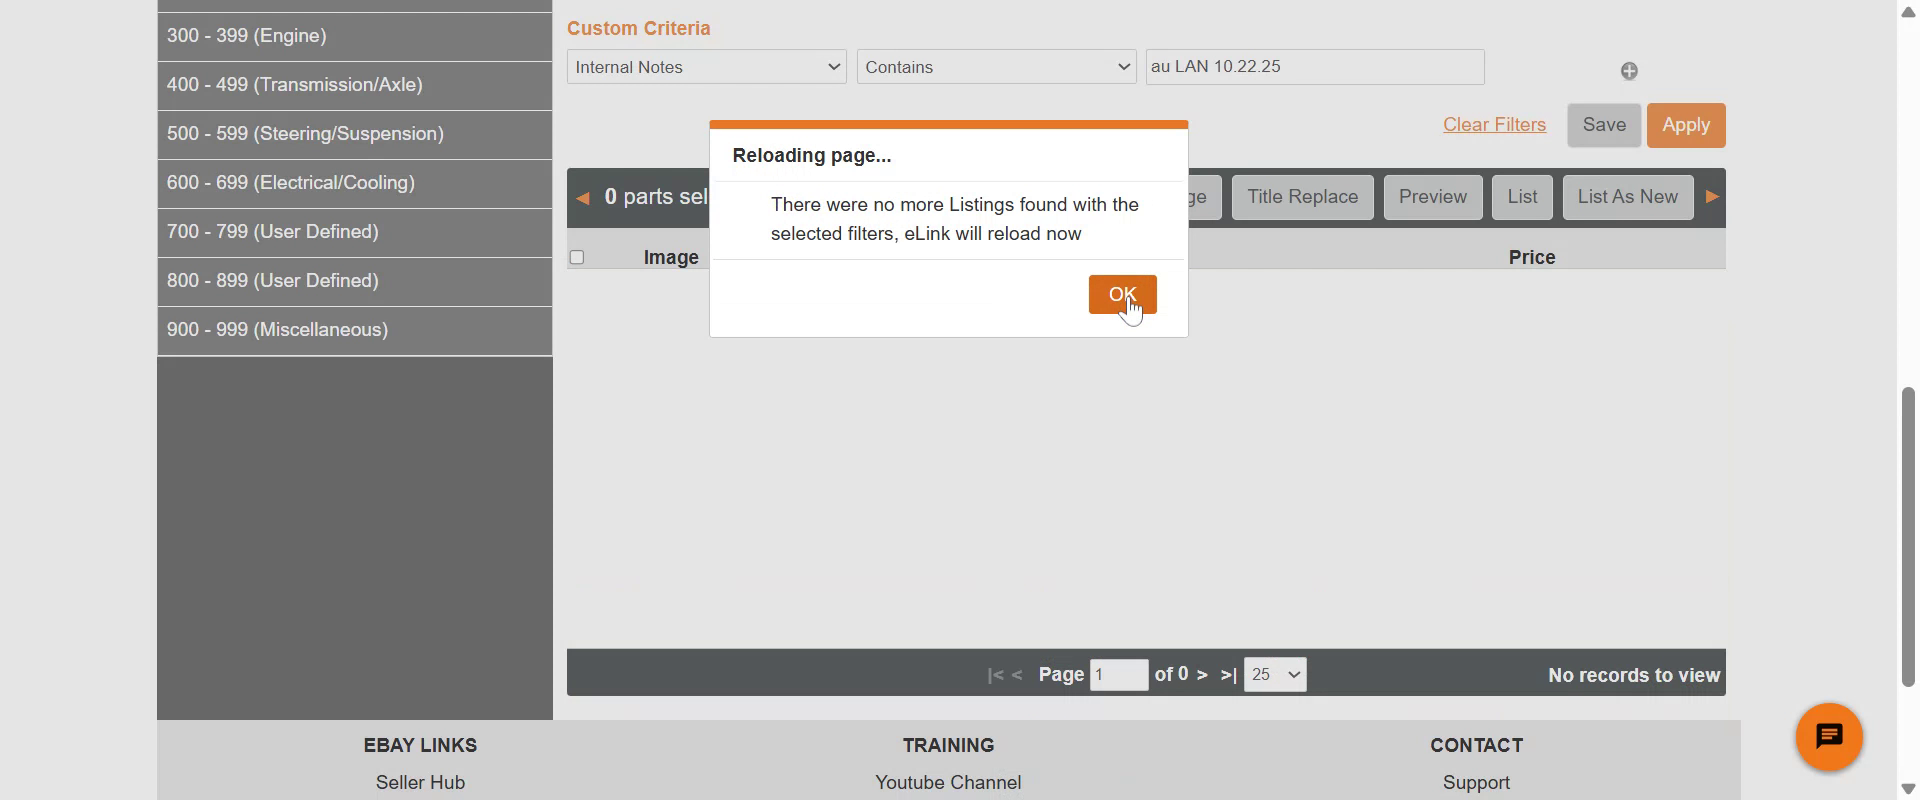Select 300 - 399 (Engine) category
The width and height of the screenshot is (1920, 800).
[x=354, y=36]
